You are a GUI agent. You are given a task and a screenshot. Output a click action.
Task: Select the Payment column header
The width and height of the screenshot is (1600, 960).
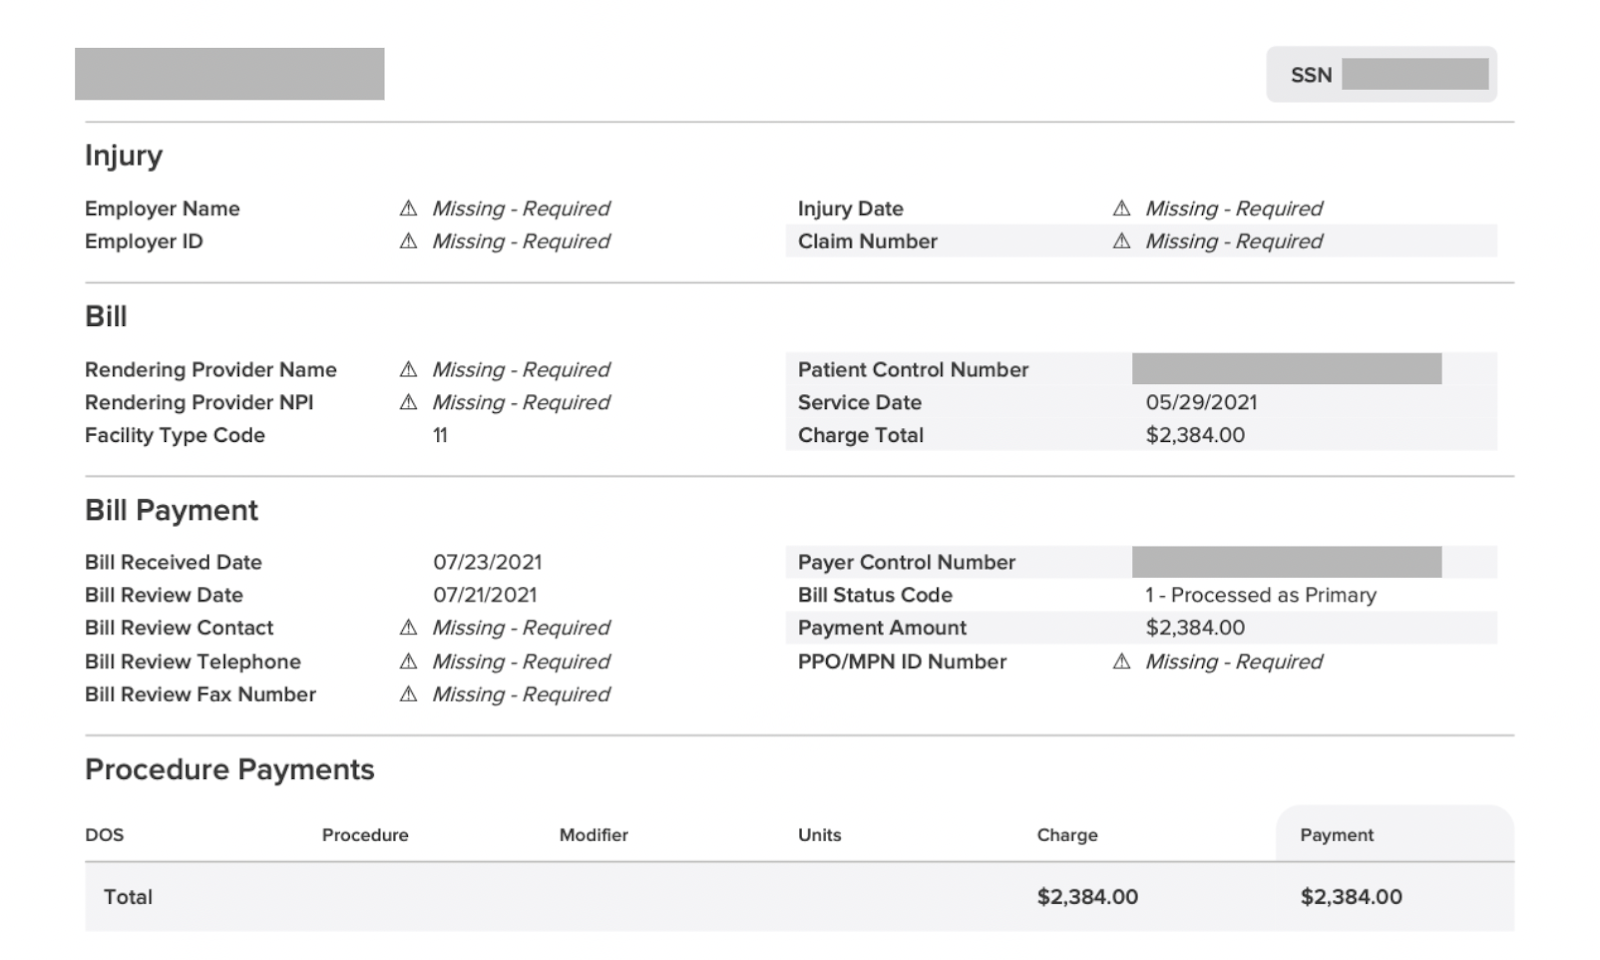(1336, 835)
